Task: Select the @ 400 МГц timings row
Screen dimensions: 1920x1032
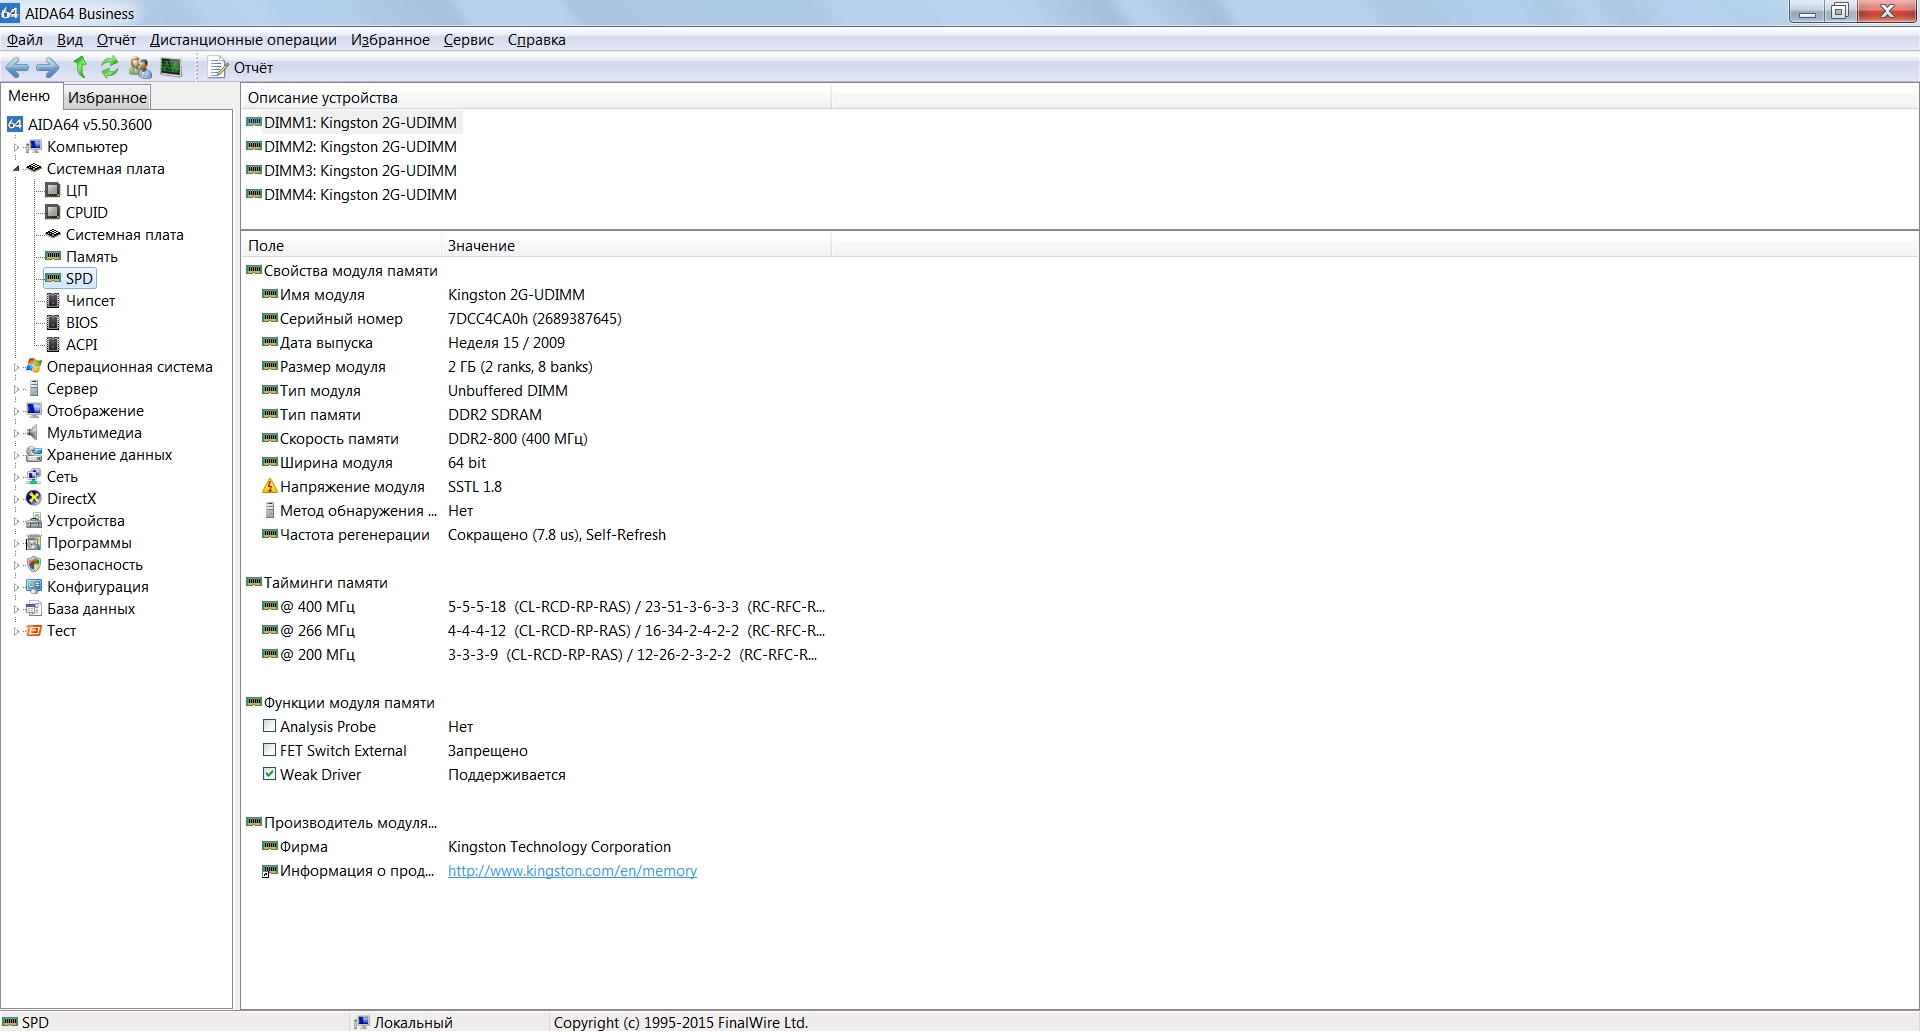Action: pyautogui.click(x=543, y=606)
